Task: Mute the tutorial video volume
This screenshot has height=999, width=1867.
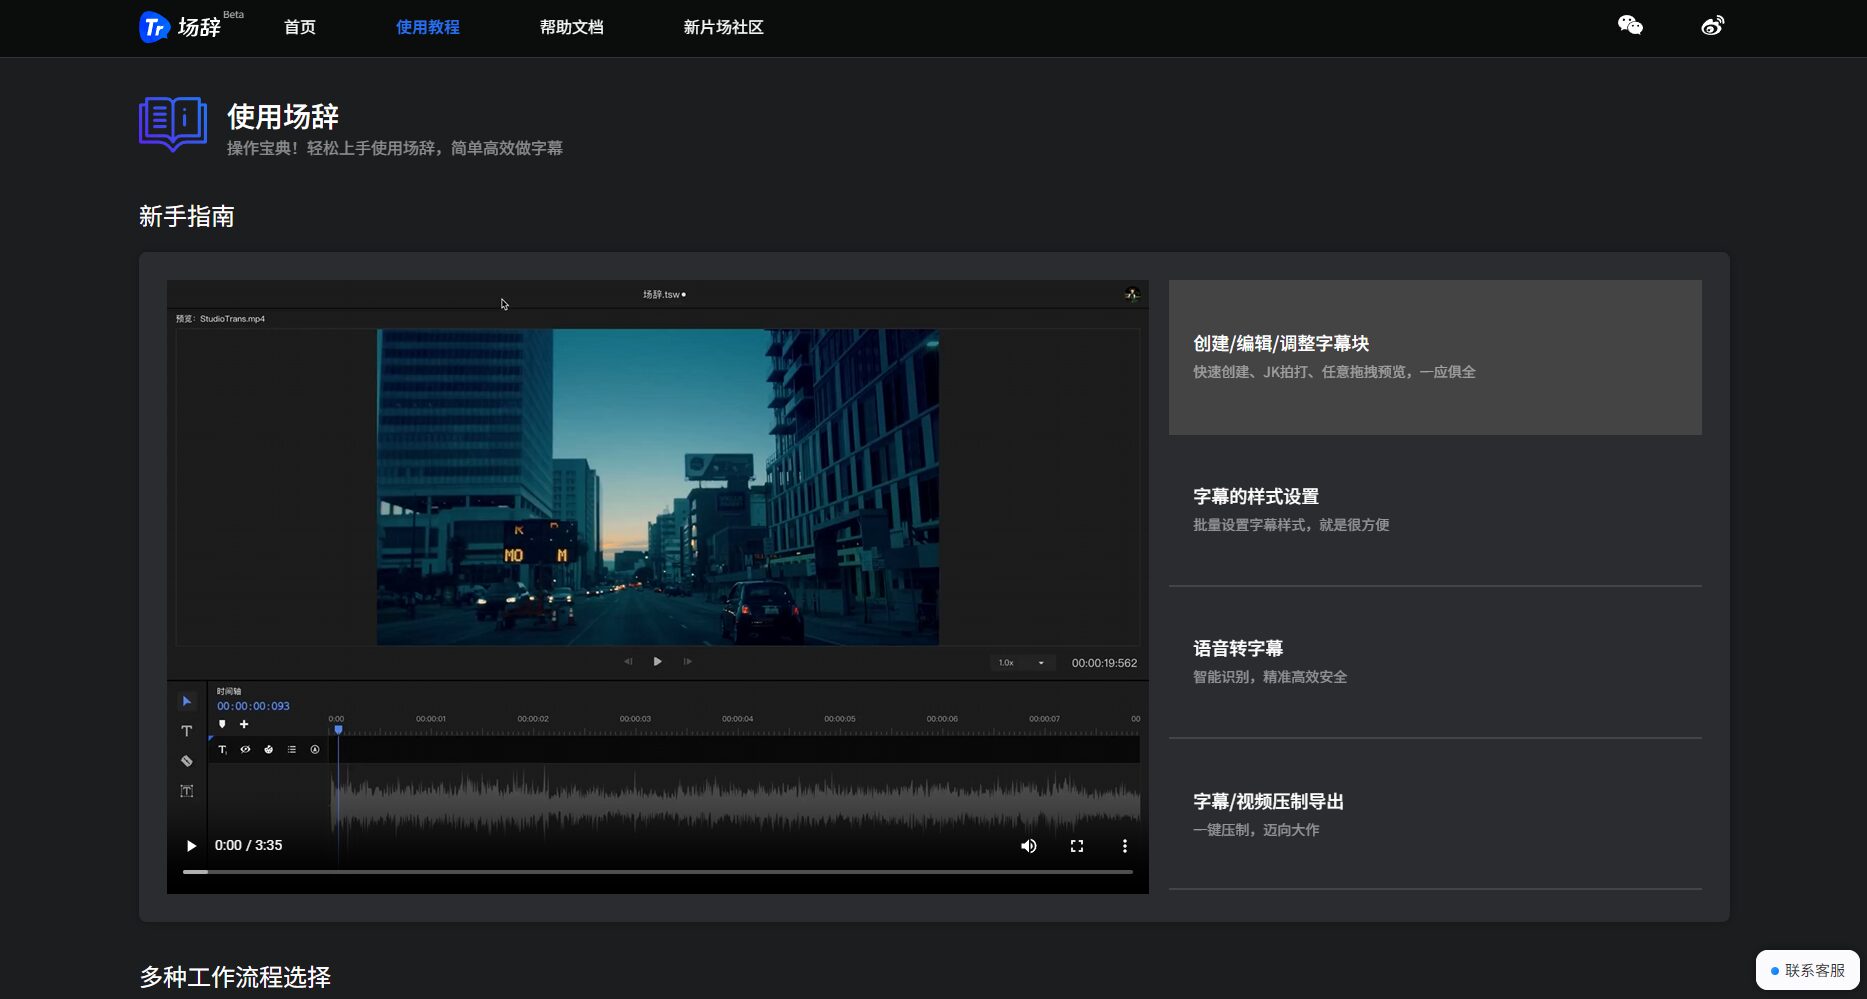Action: click(1028, 846)
